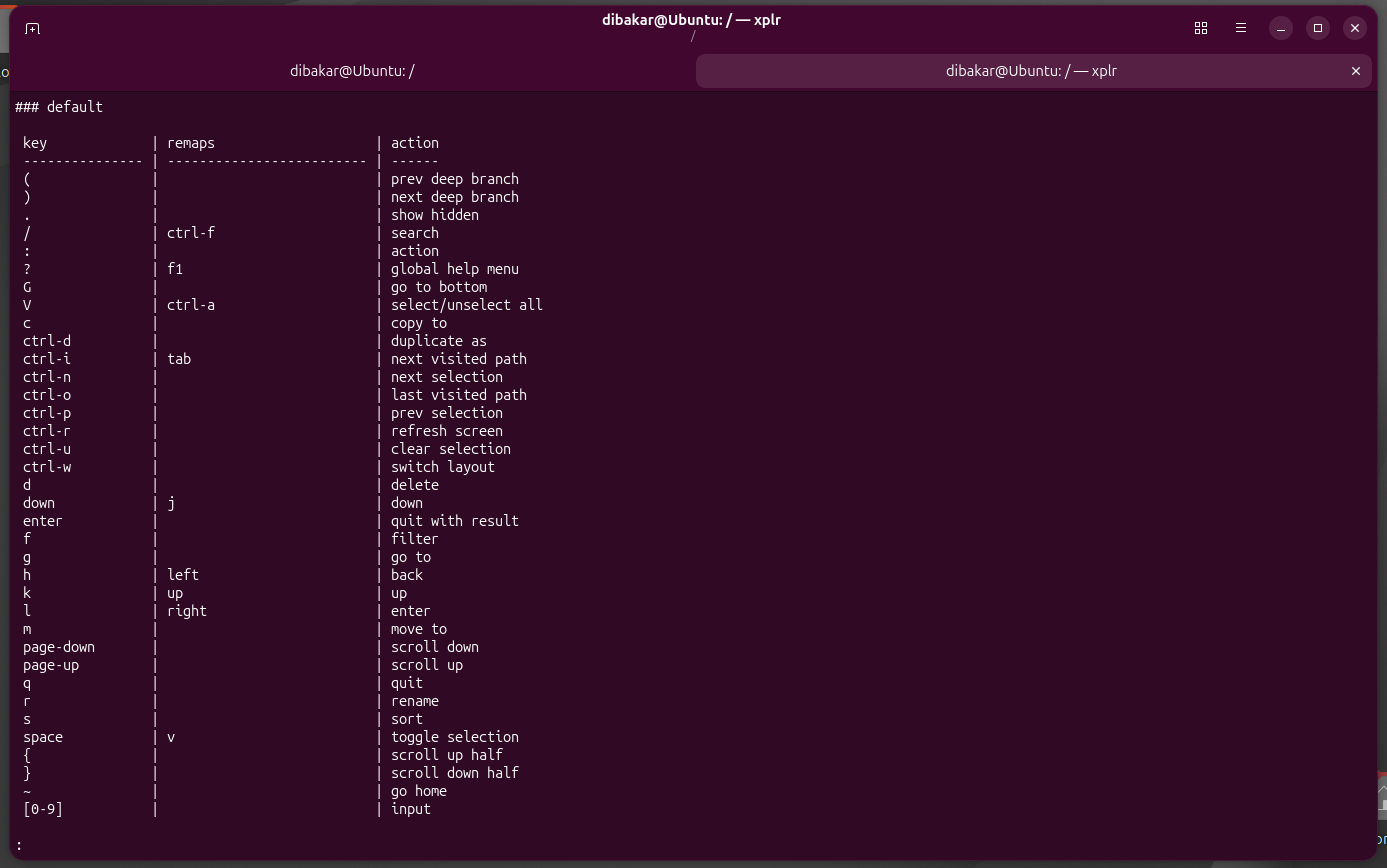Viewport: 1387px width, 868px height.
Task: Click 'switch layout' action text
Action: pos(443,467)
